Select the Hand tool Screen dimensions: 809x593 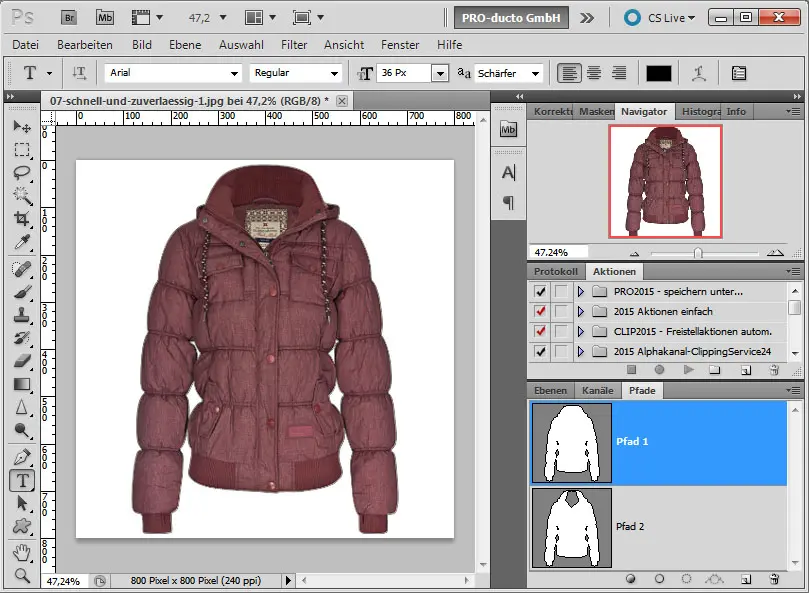(21, 551)
